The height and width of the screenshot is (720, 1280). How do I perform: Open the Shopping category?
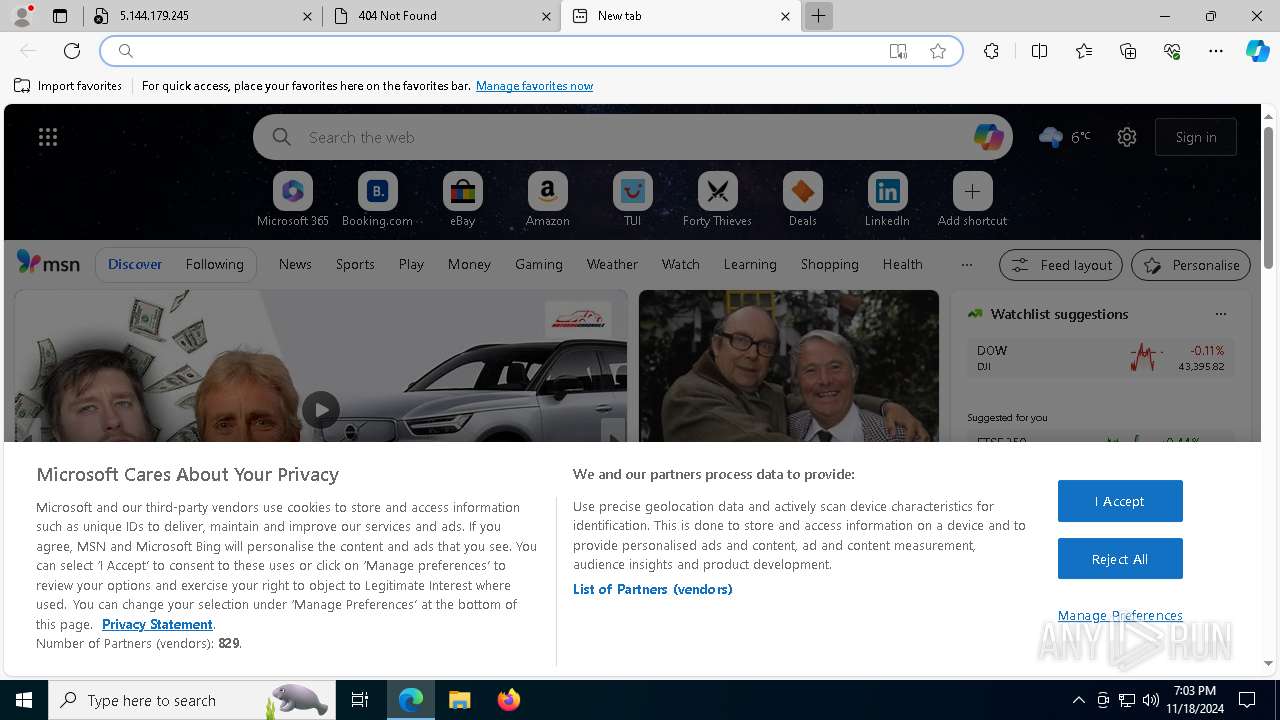point(830,264)
